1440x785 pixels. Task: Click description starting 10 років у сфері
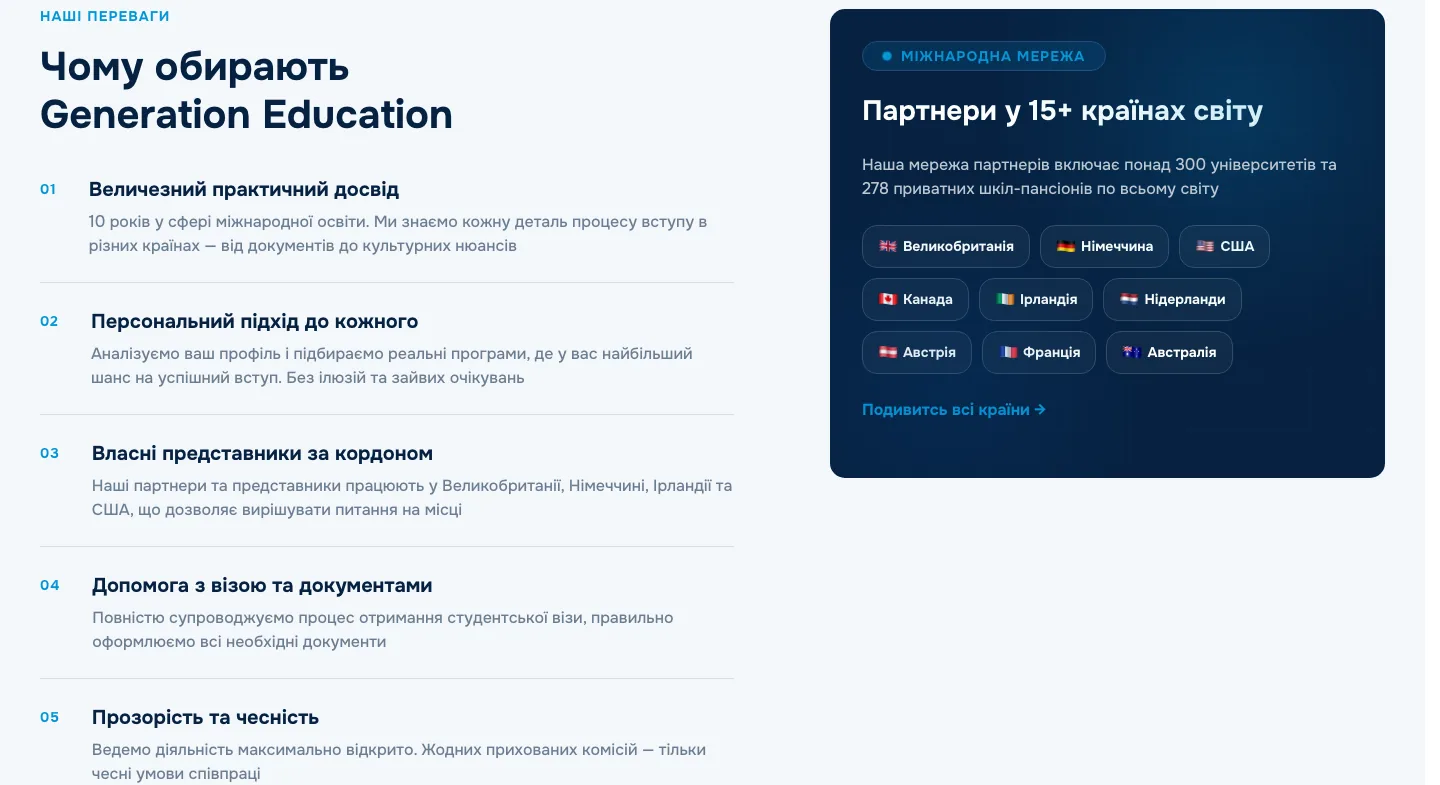[398, 233]
